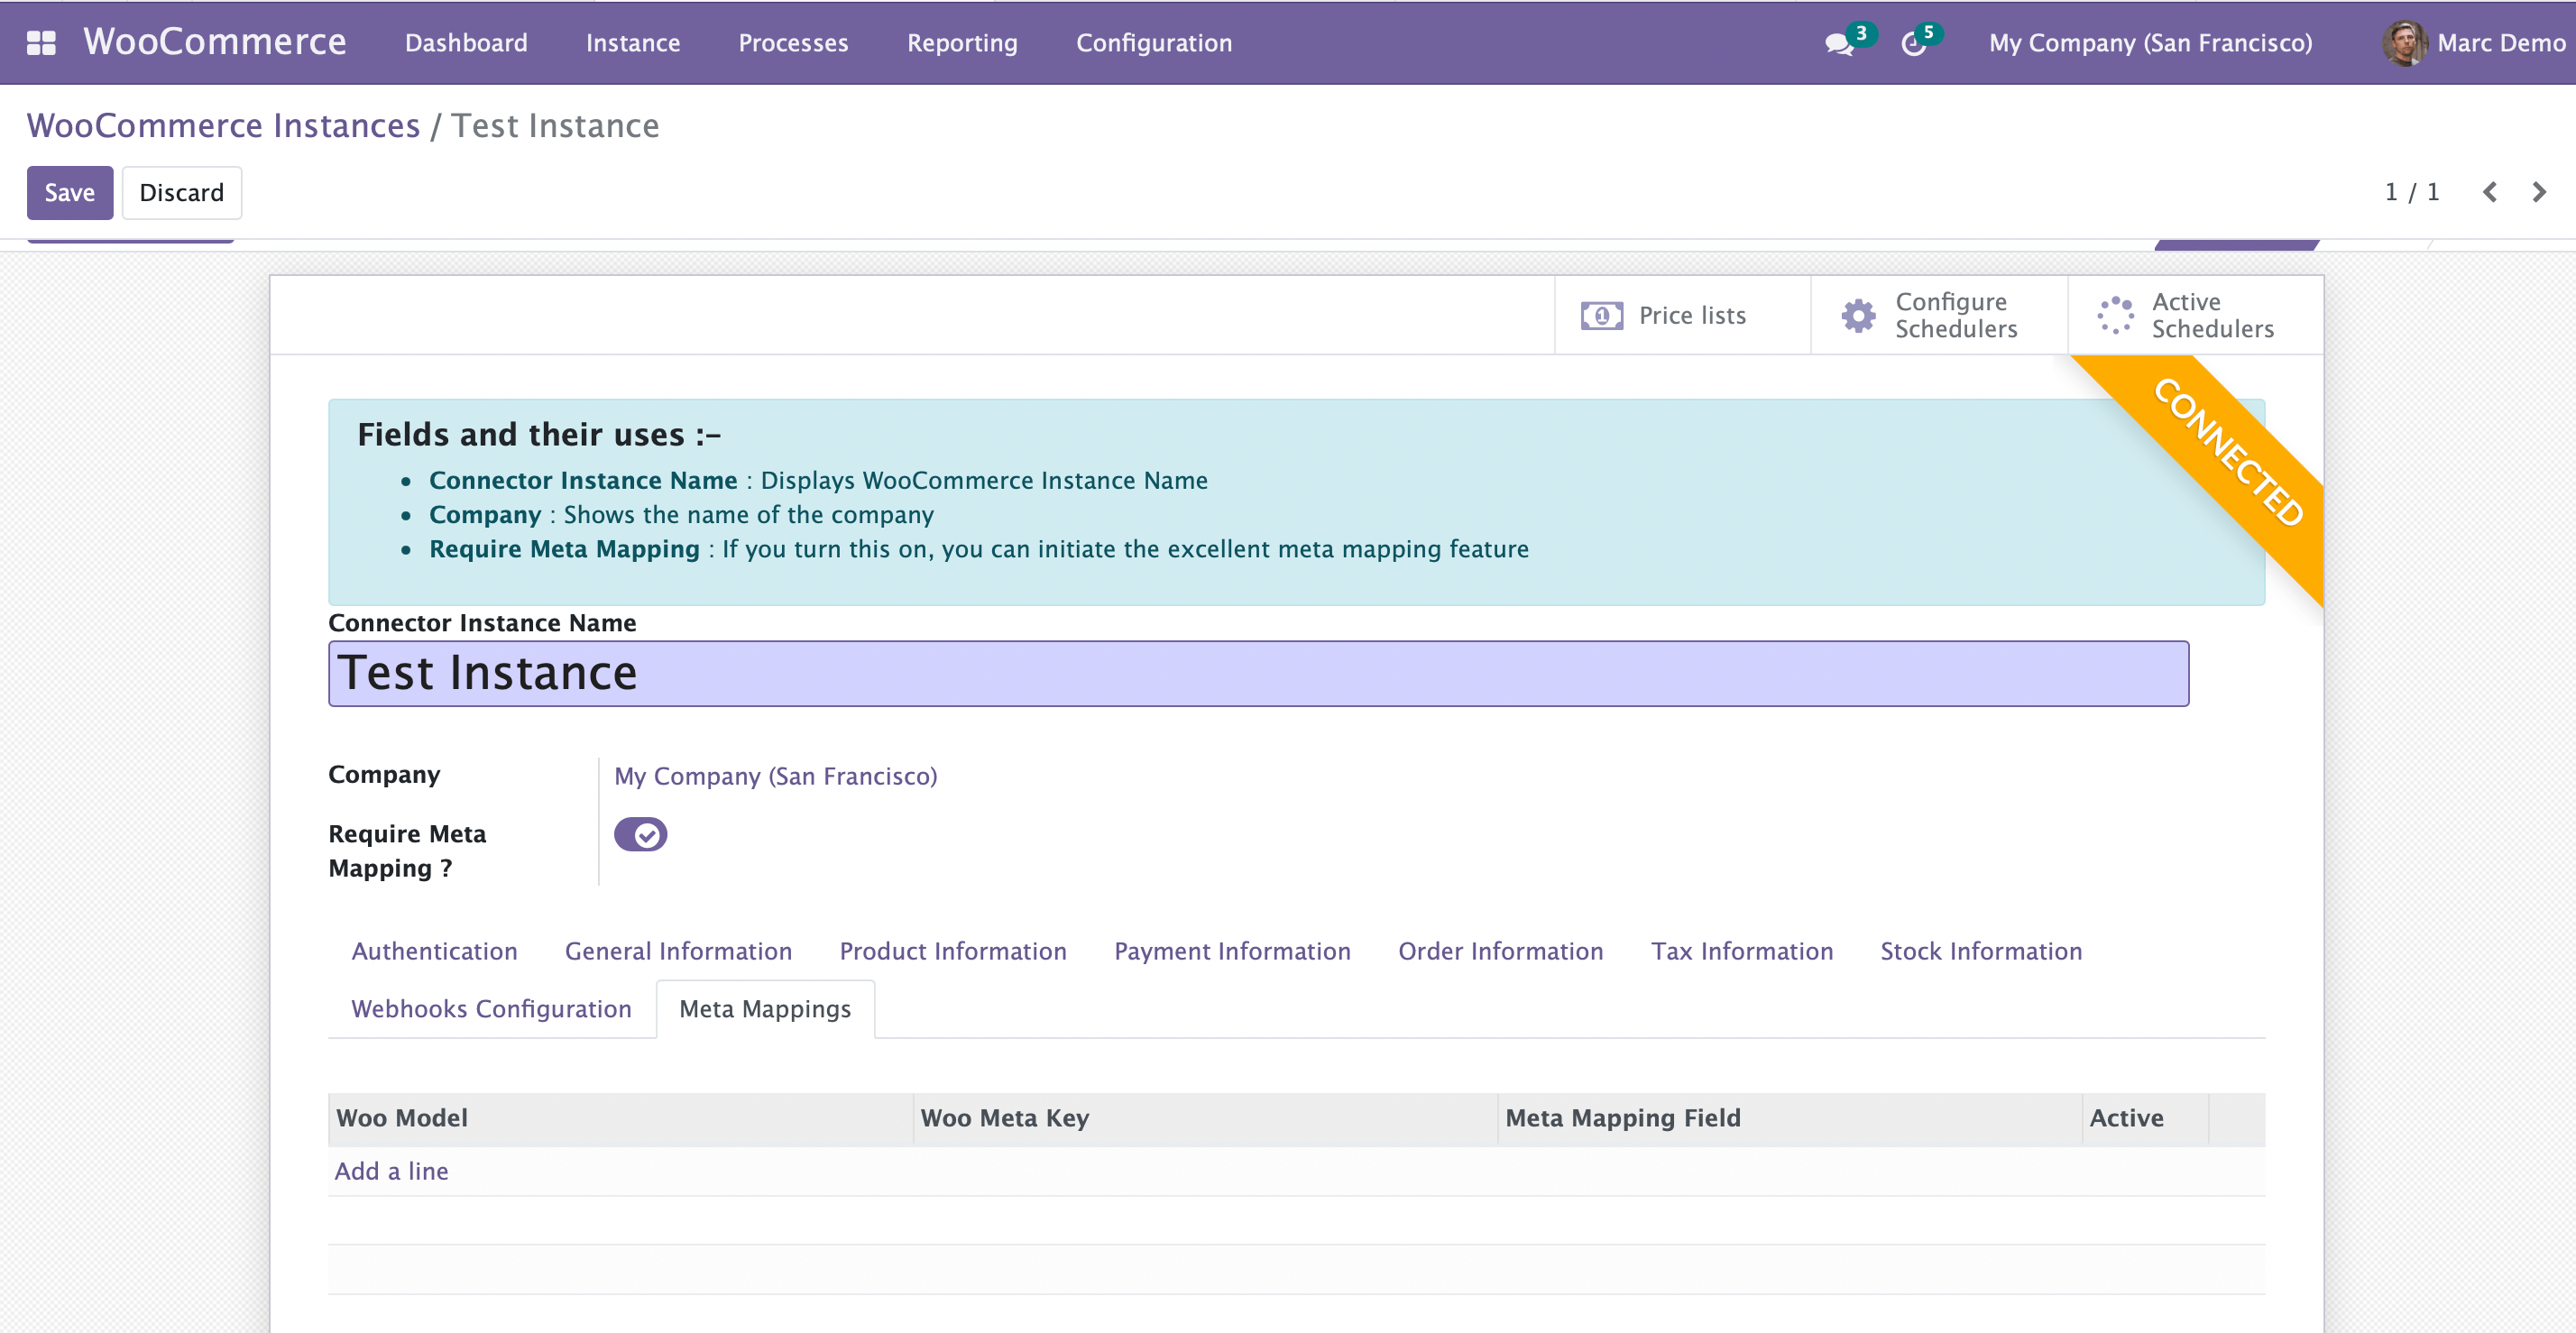Viewport: 2576px width, 1333px height.
Task: Click the Active Schedulers spinner icon
Action: click(x=2115, y=316)
